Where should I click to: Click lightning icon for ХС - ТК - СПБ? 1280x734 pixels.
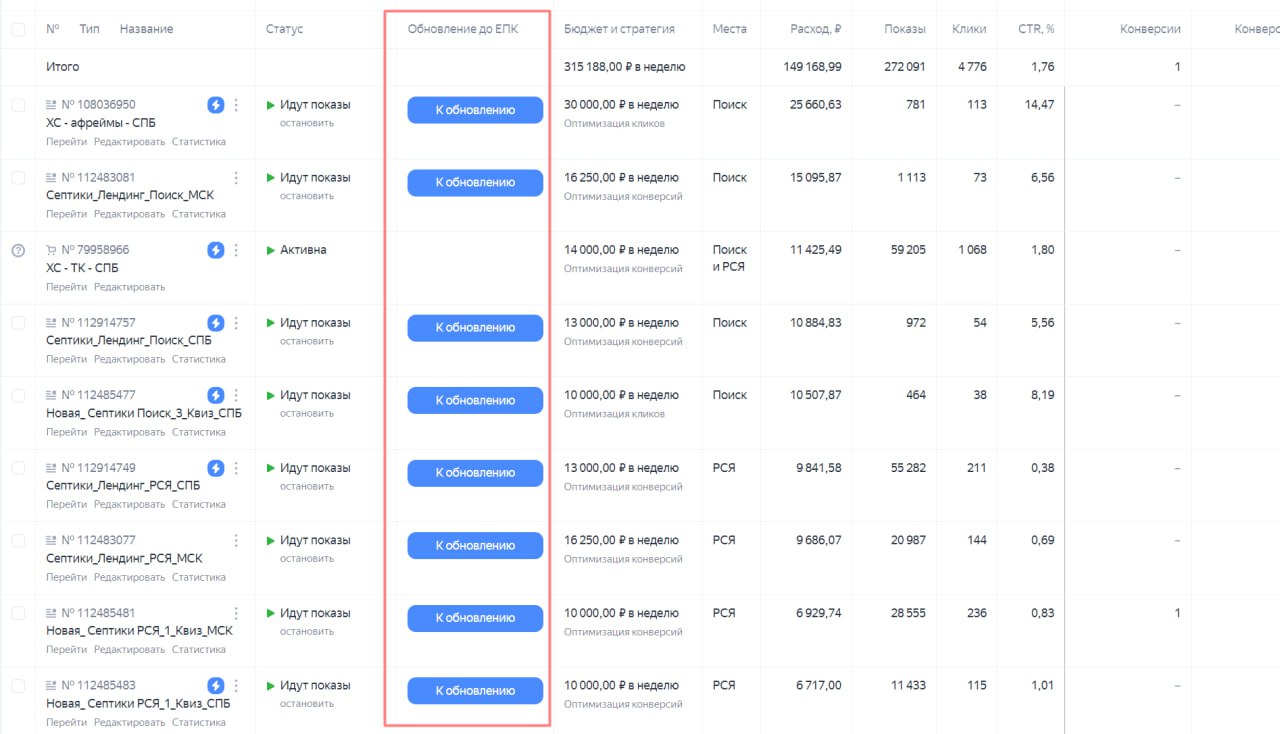[x=215, y=250]
